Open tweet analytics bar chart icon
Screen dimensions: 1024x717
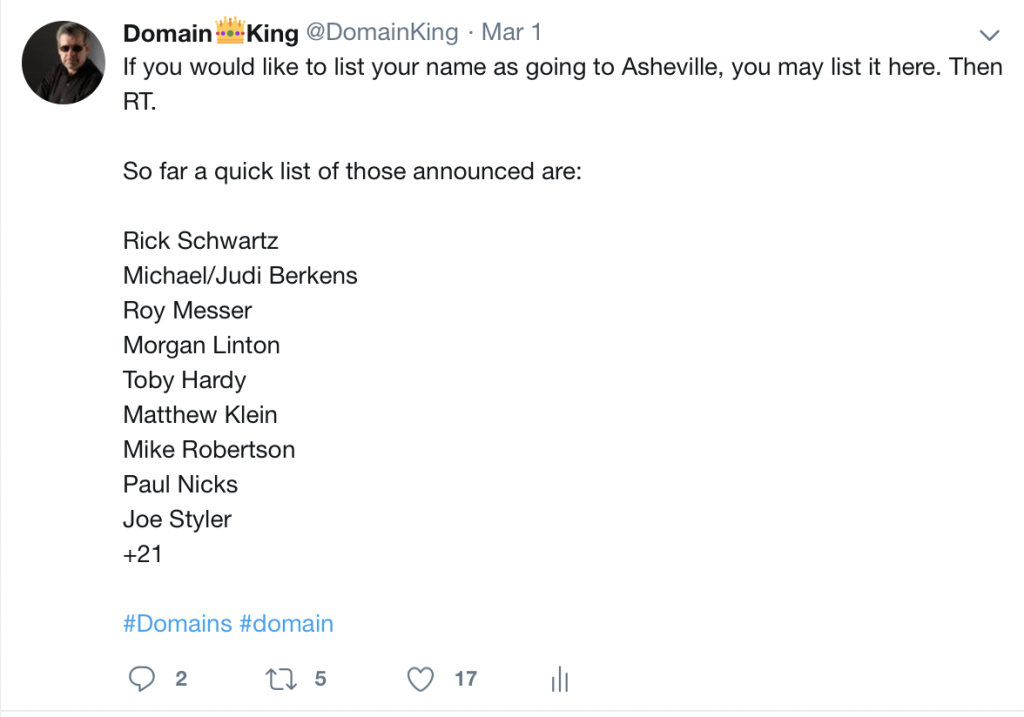coord(560,679)
